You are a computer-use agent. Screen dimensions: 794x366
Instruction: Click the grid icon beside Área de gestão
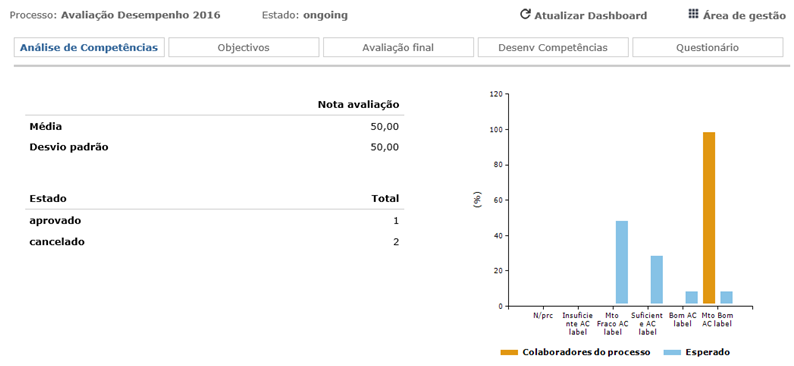coord(693,14)
